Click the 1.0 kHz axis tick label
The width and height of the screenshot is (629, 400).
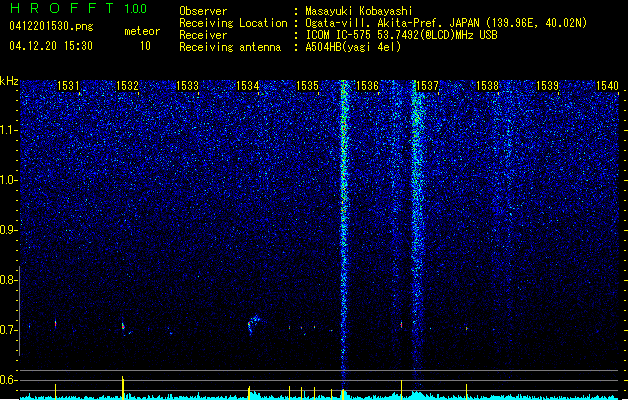pos(8,180)
